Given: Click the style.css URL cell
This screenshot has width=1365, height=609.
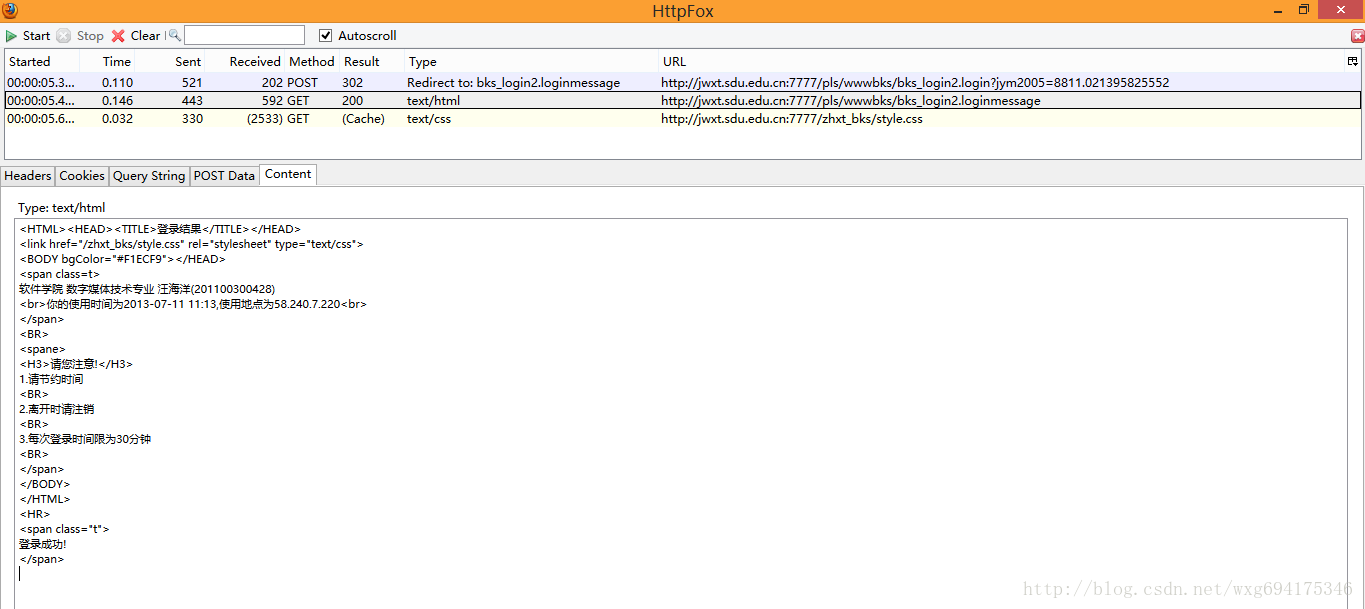Looking at the screenshot, I should pos(791,119).
